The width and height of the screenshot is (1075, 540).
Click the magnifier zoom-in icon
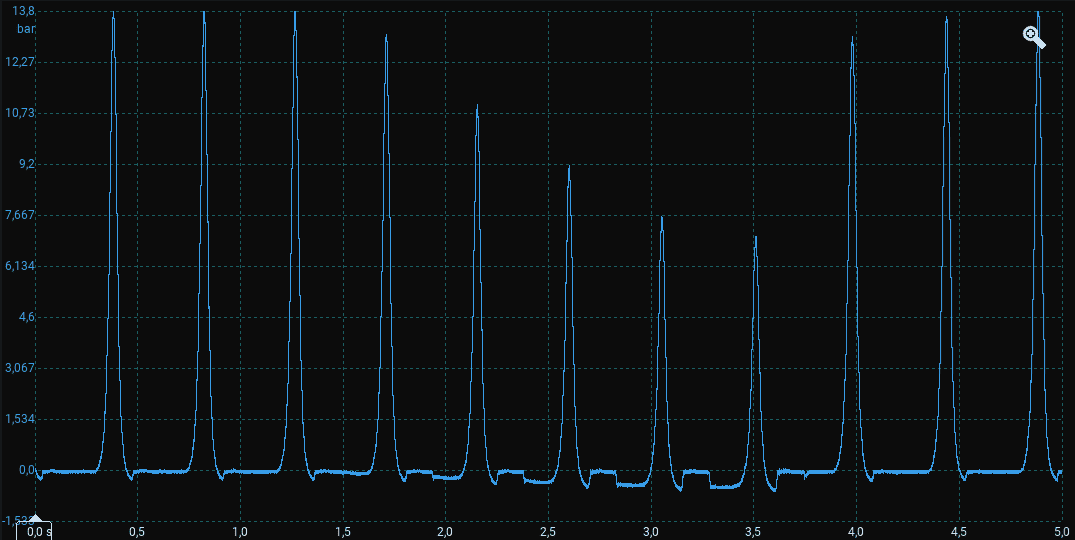point(1033,38)
